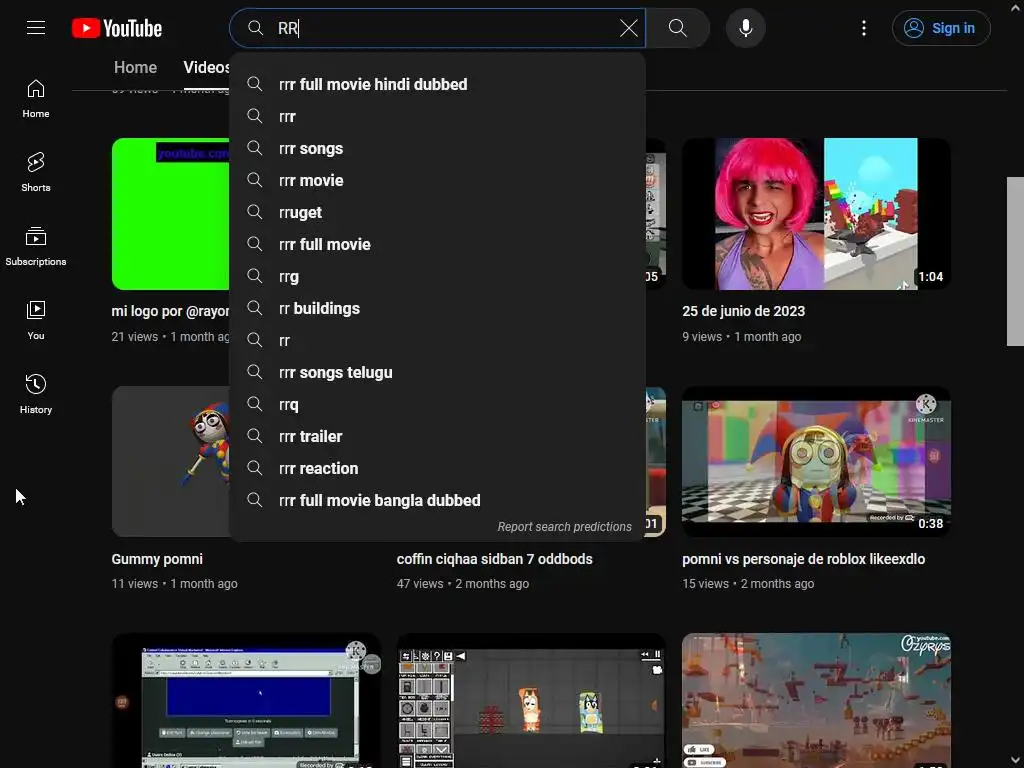Select the plain 'rr' suggestion

tap(438, 340)
